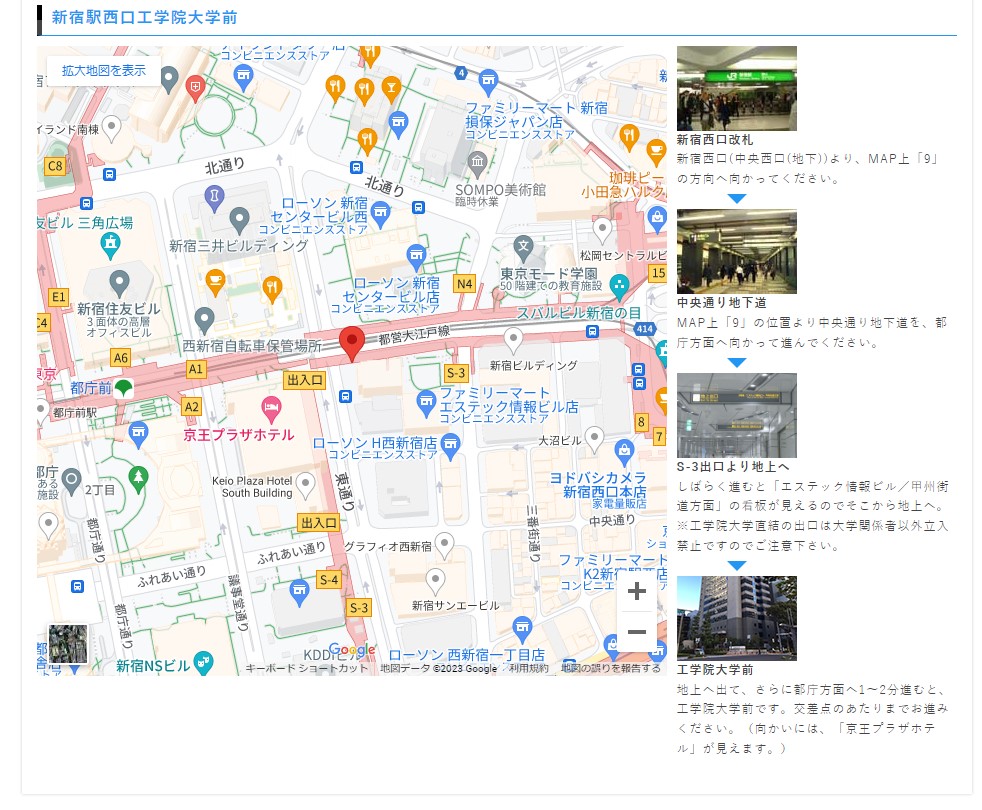Open the 中央通り地下道 photo
Image resolution: width=982 pixels, height=810 pixels.
click(736, 251)
